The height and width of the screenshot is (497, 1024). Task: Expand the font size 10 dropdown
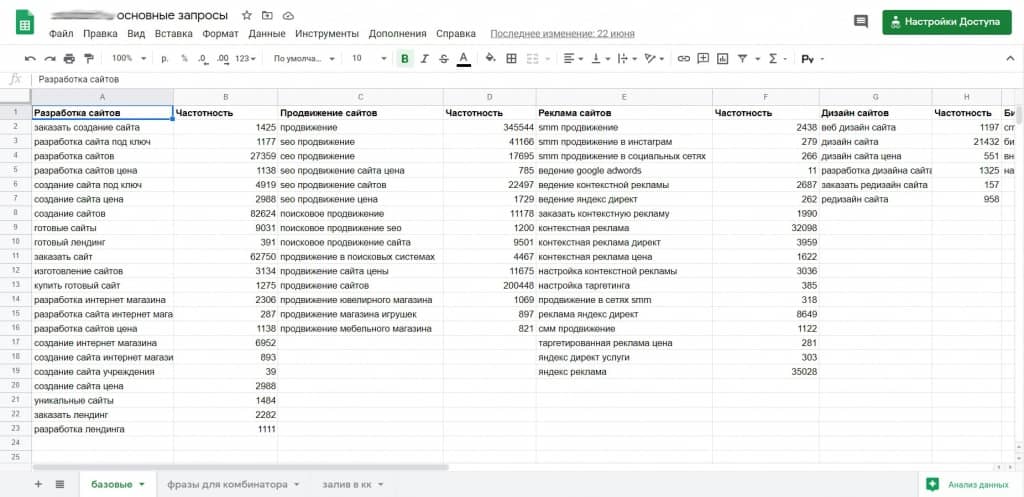(366, 59)
